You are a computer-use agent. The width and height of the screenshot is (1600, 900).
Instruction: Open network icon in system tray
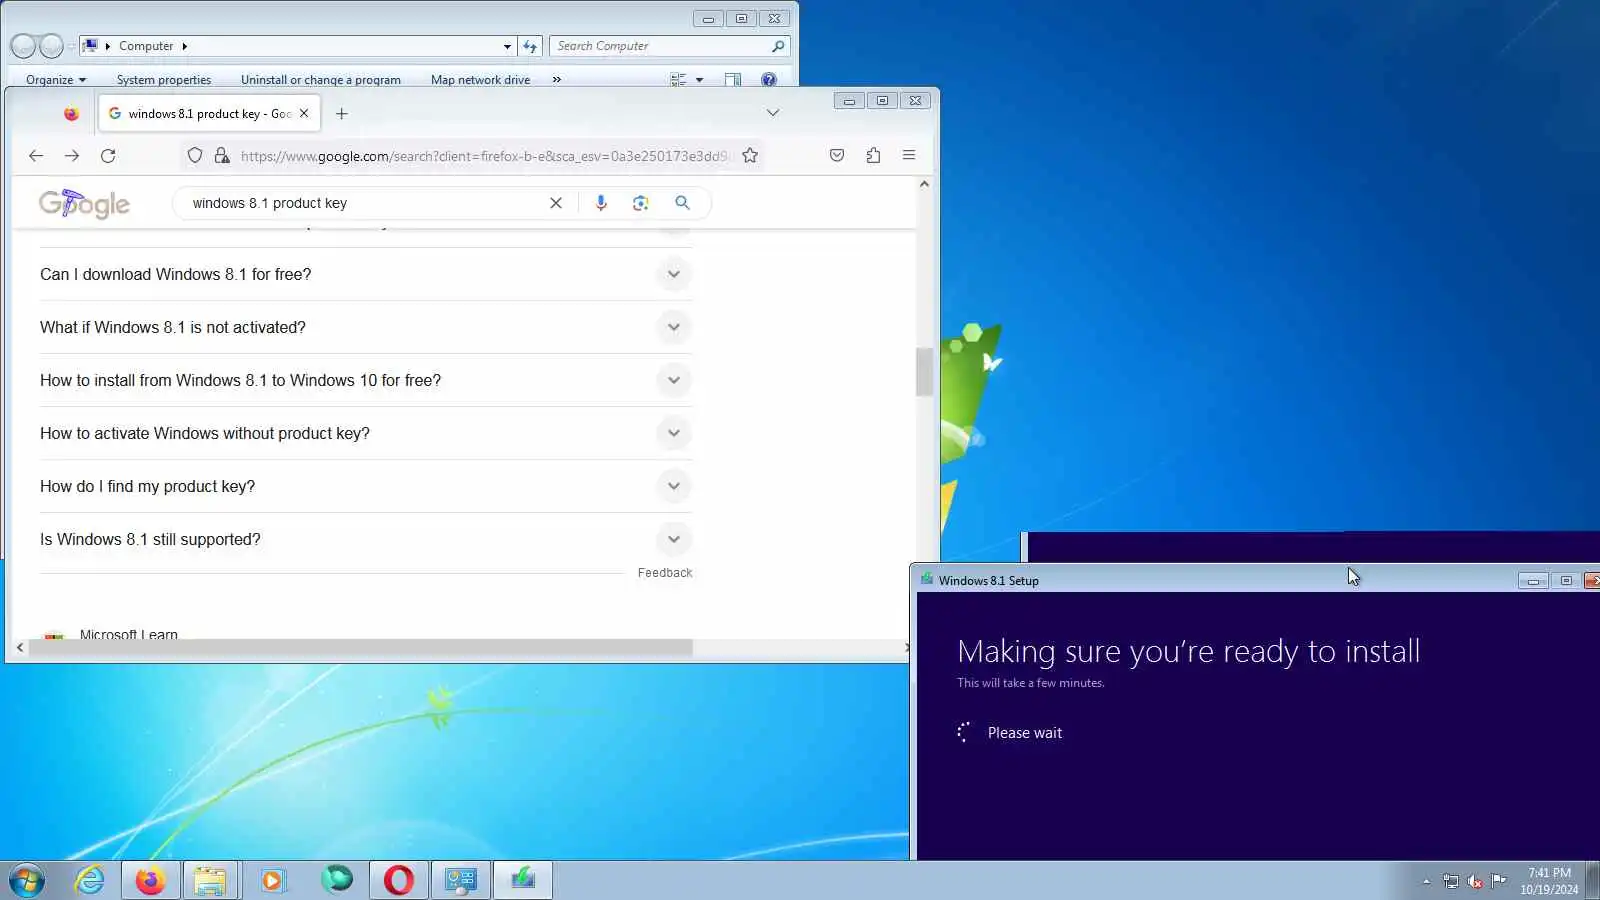pos(1451,881)
